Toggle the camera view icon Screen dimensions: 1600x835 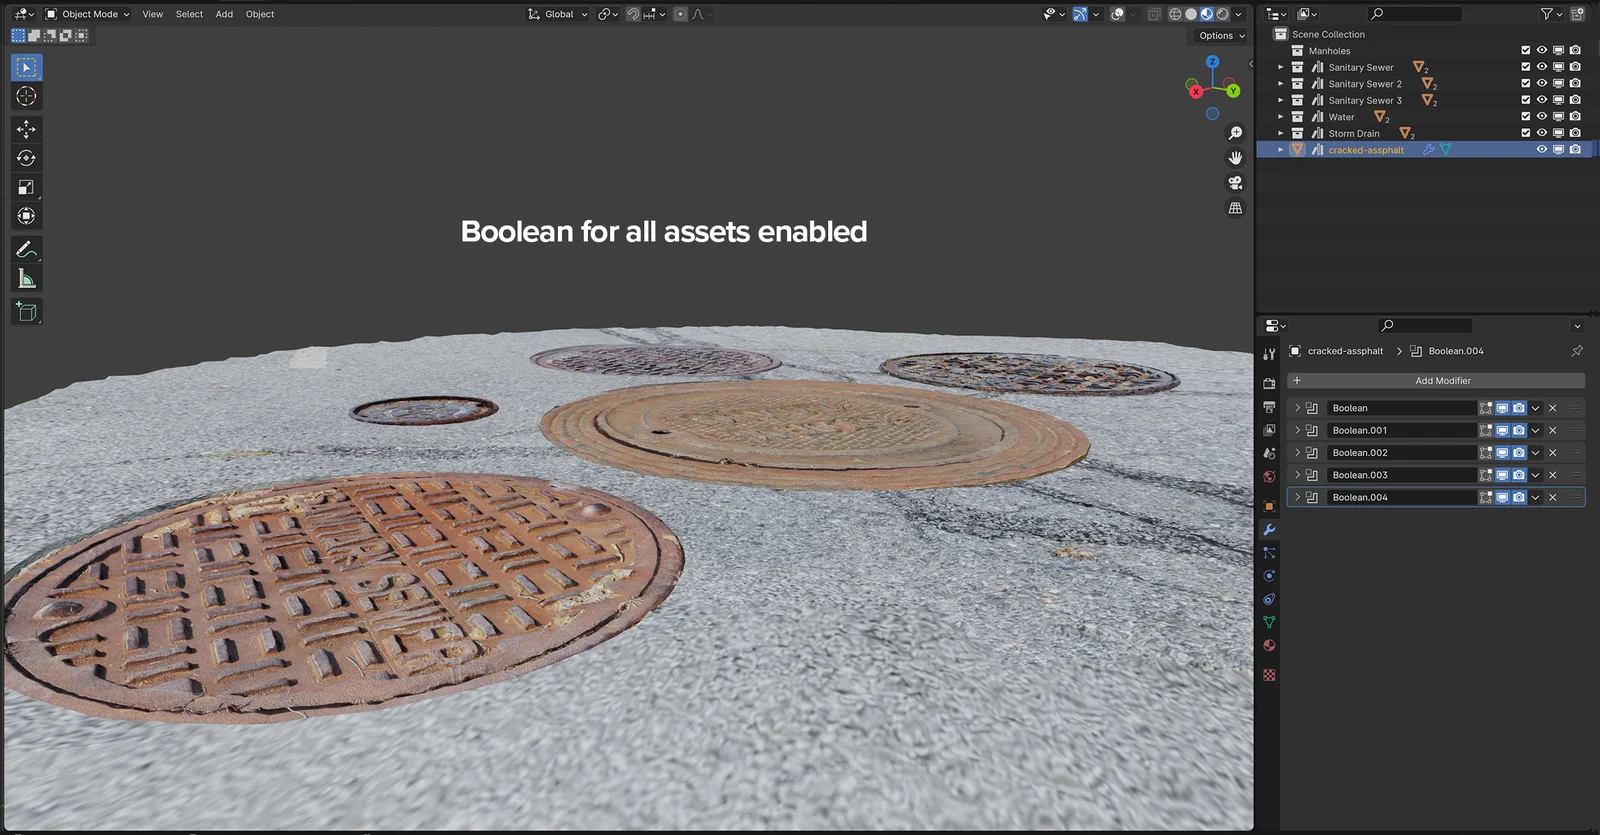pos(1235,183)
